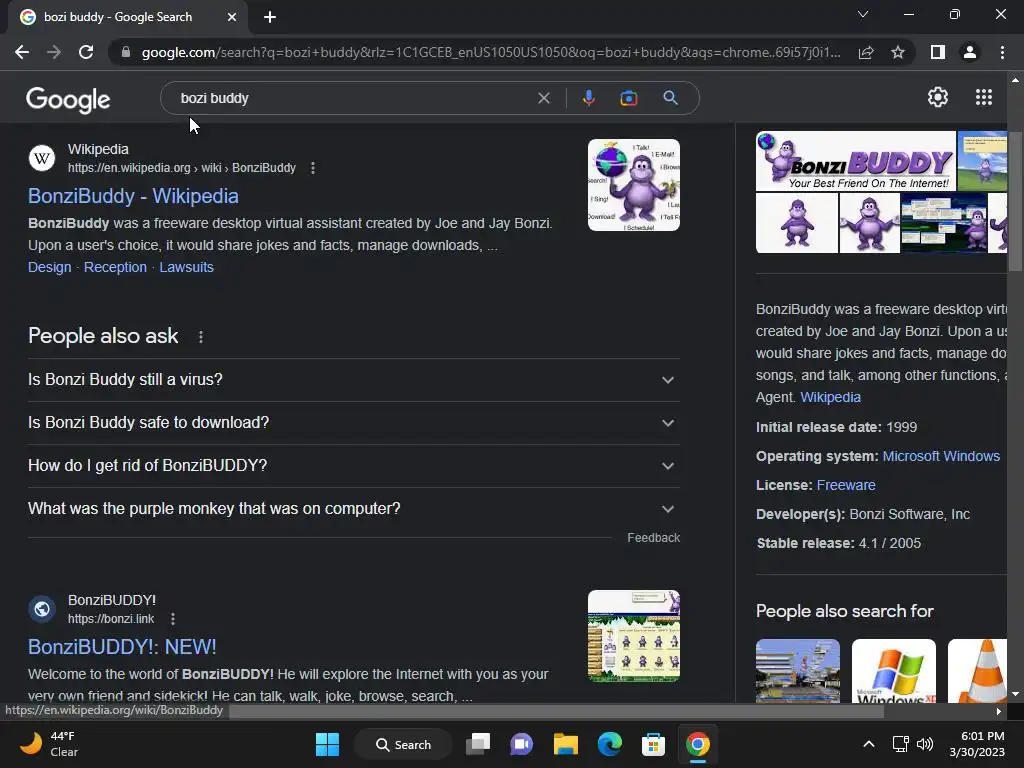The image size is (1024, 768).
Task: Open the Chrome side panel icon
Action: pyautogui.click(x=938, y=52)
